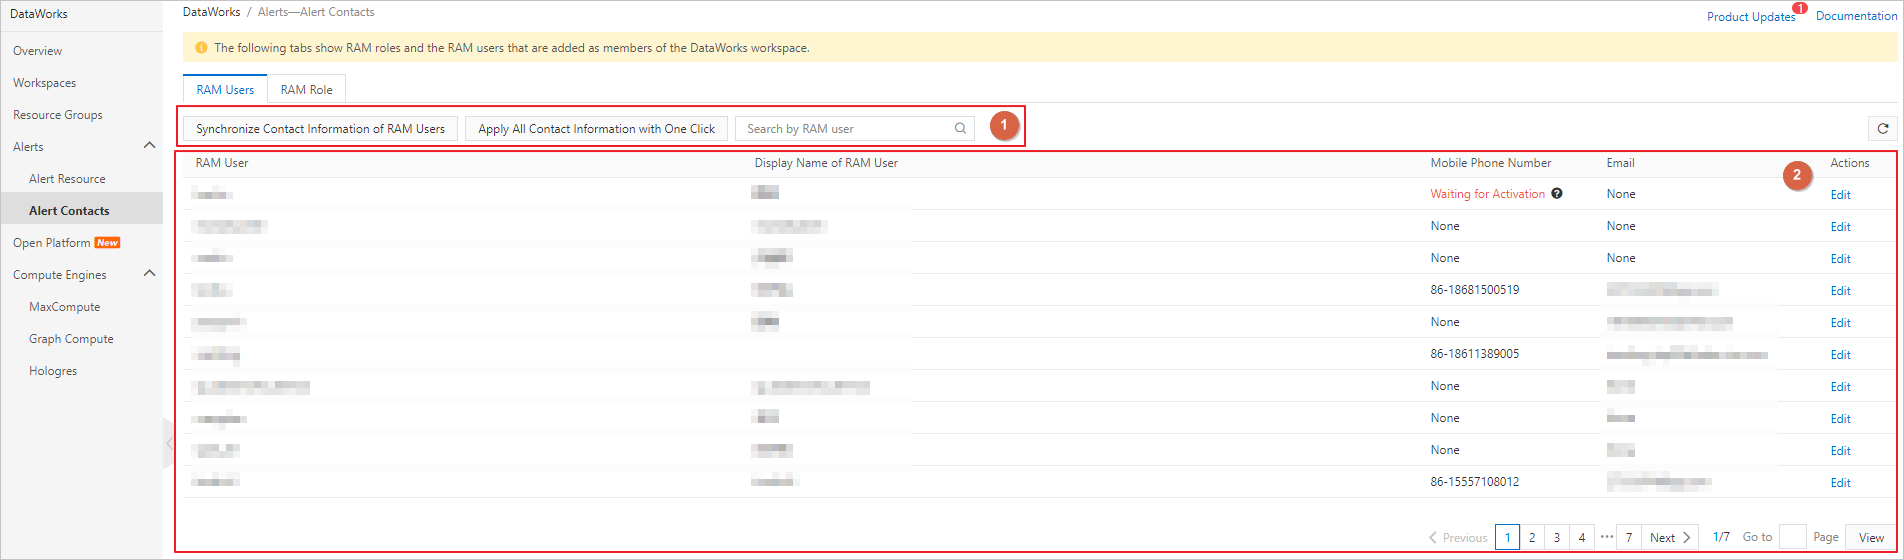
Task: Select Alert Contacts submenu item
Action: (69, 211)
